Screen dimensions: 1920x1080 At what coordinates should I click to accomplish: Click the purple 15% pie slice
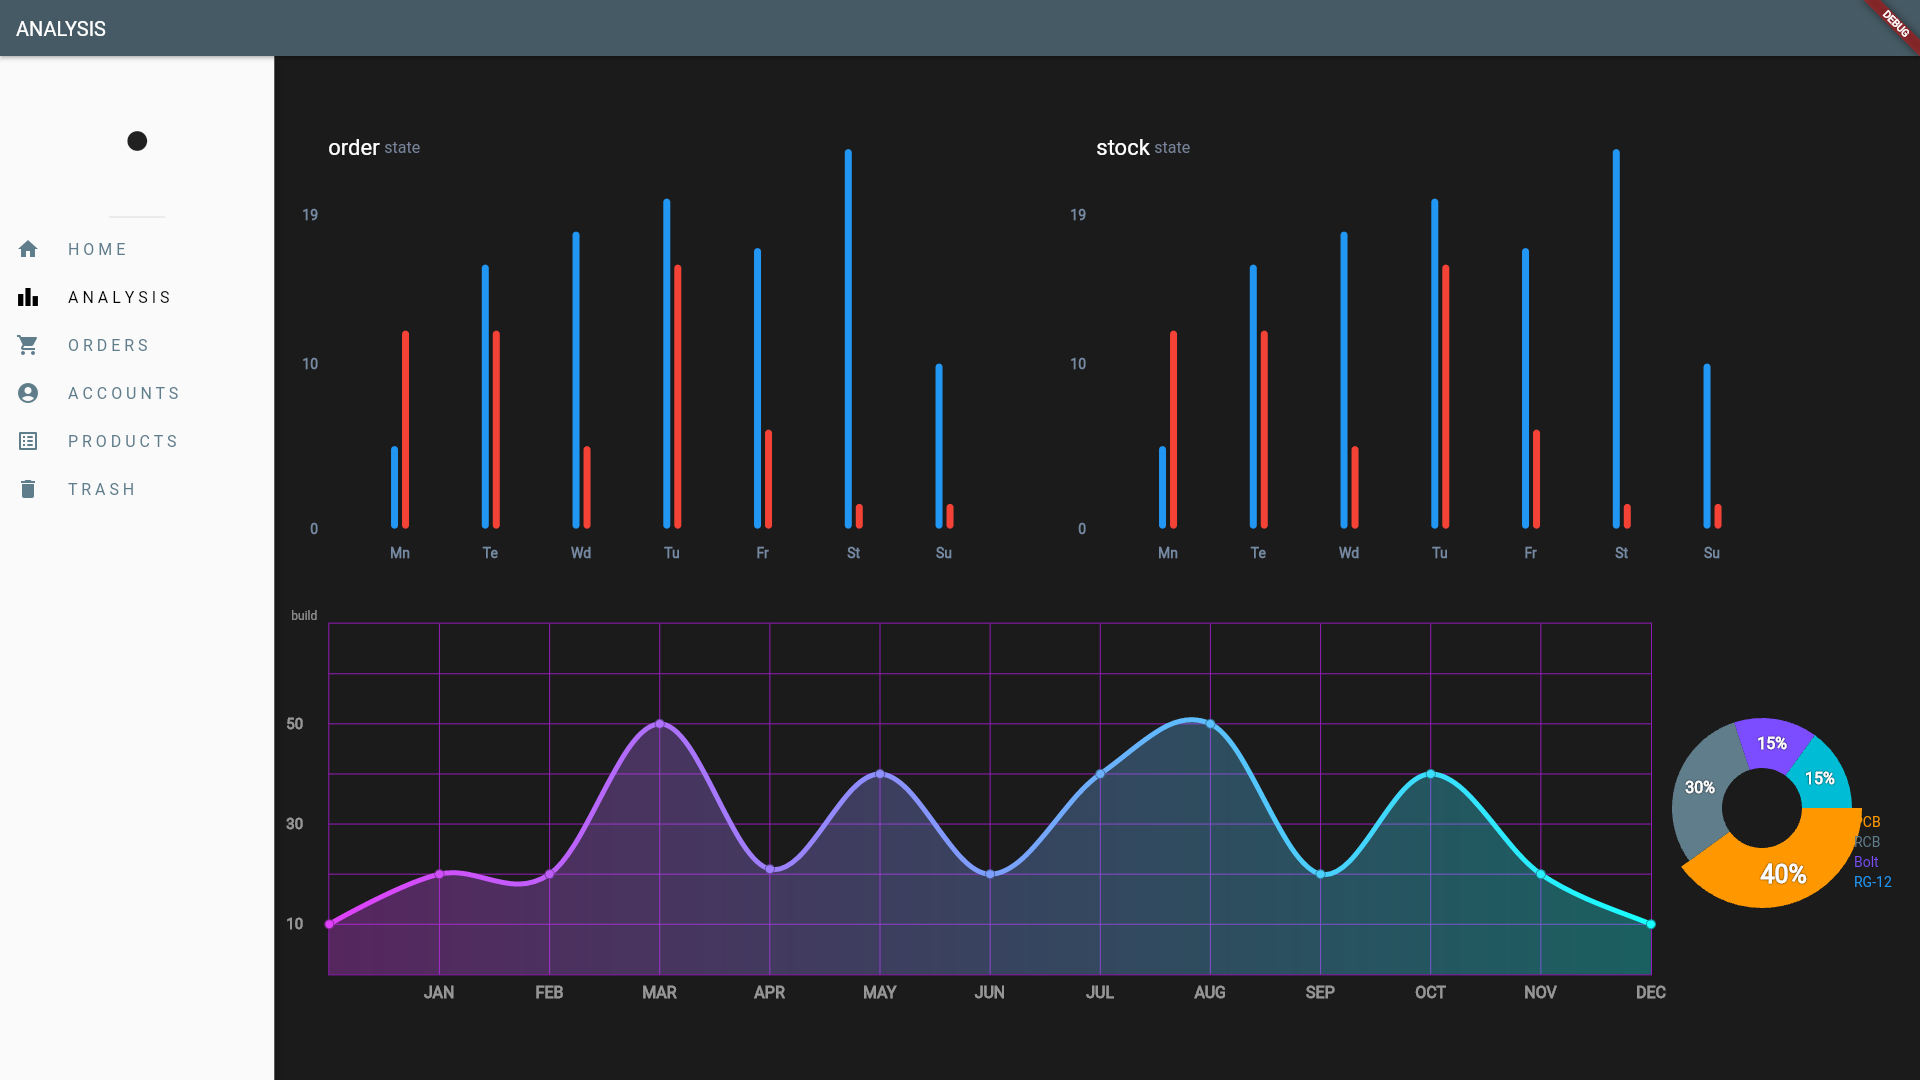tap(1771, 743)
